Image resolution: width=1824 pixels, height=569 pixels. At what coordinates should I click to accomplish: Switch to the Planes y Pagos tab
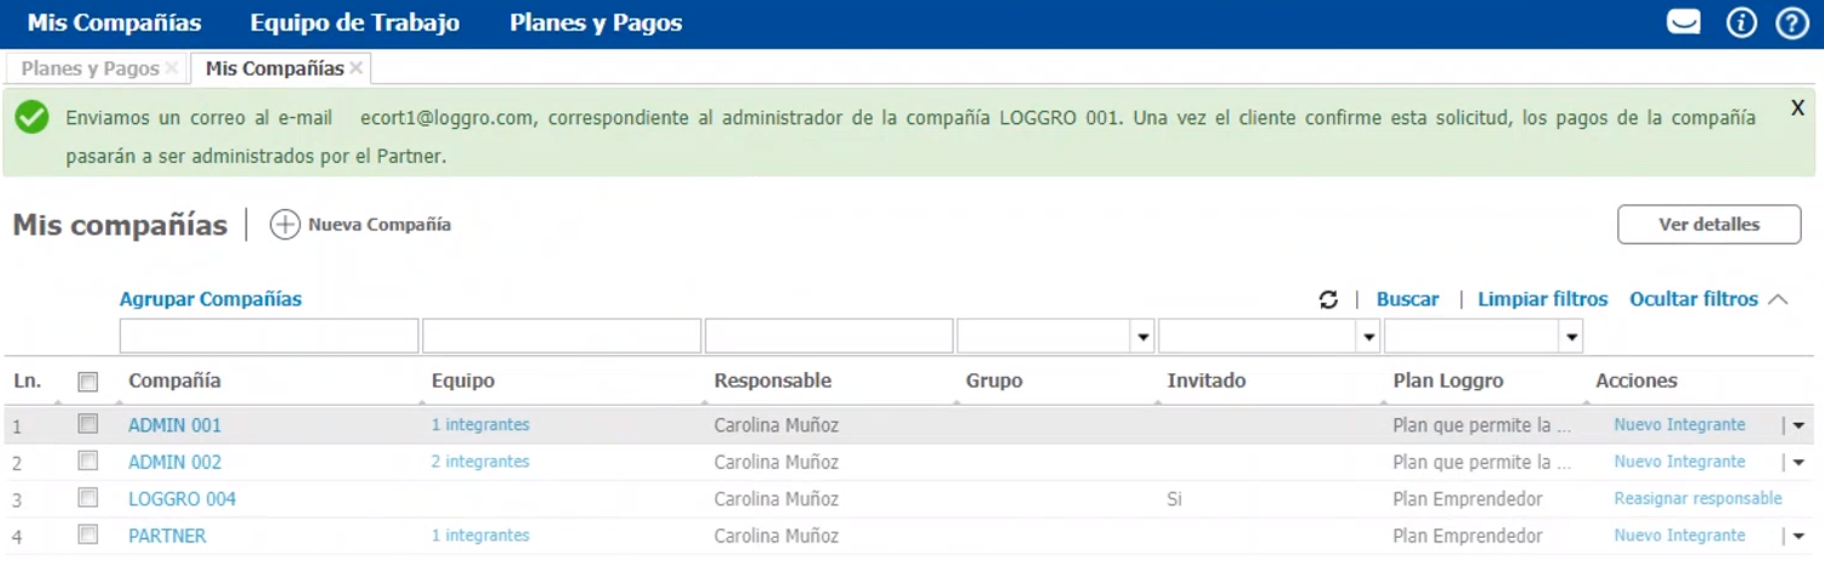[x=90, y=68]
